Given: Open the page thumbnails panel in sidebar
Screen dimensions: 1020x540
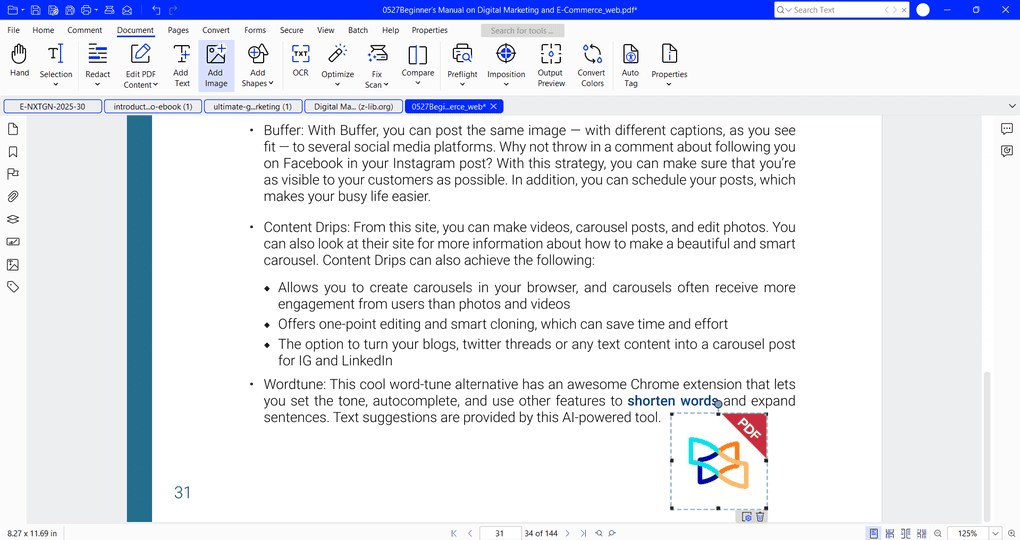Looking at the screenshot, I should [12, 129].
